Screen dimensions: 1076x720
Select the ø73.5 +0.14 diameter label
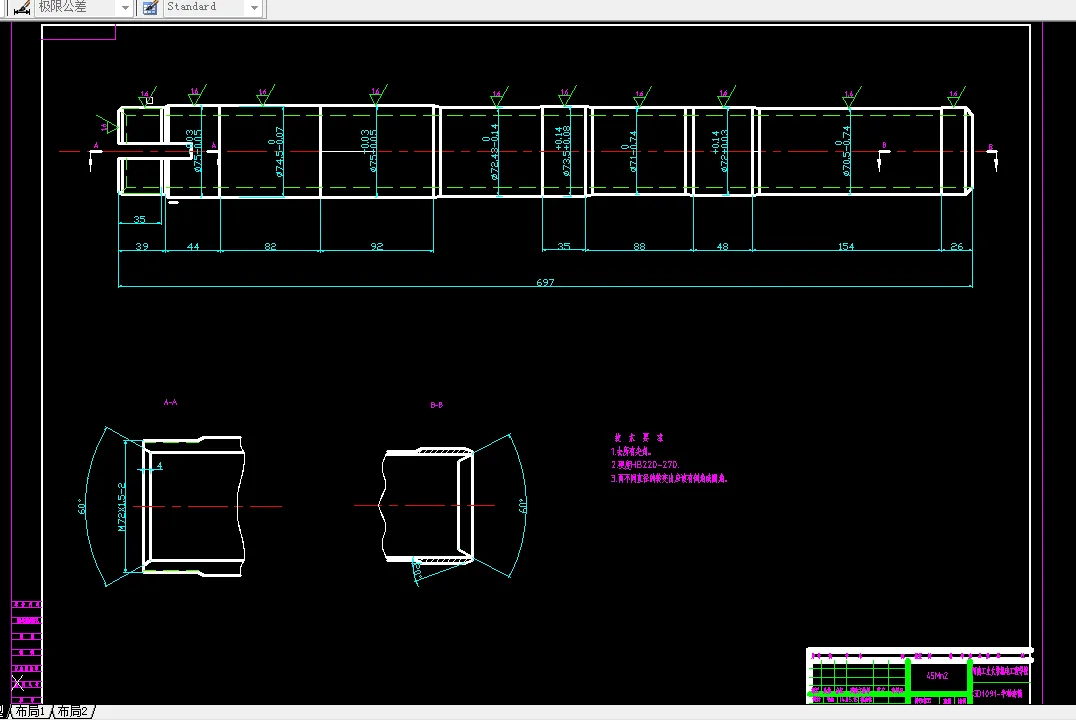[x=563, y=151]
